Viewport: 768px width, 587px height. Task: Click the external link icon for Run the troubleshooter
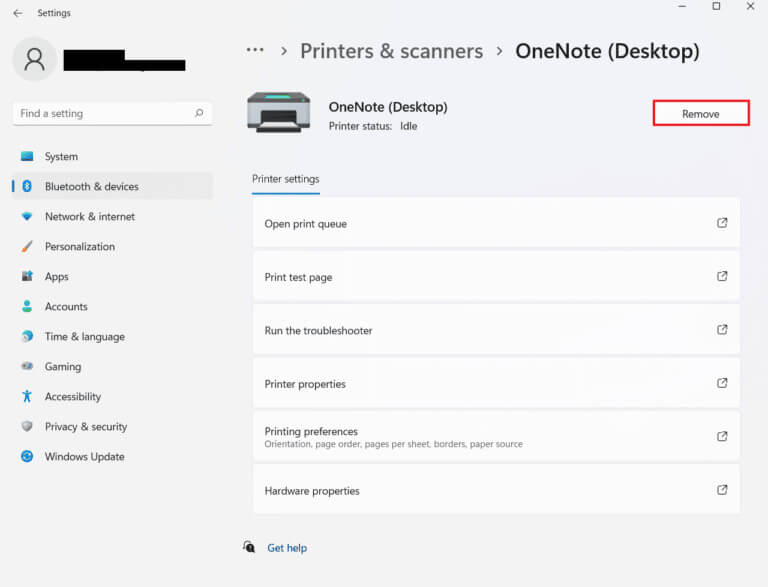[x=722, y=330]
